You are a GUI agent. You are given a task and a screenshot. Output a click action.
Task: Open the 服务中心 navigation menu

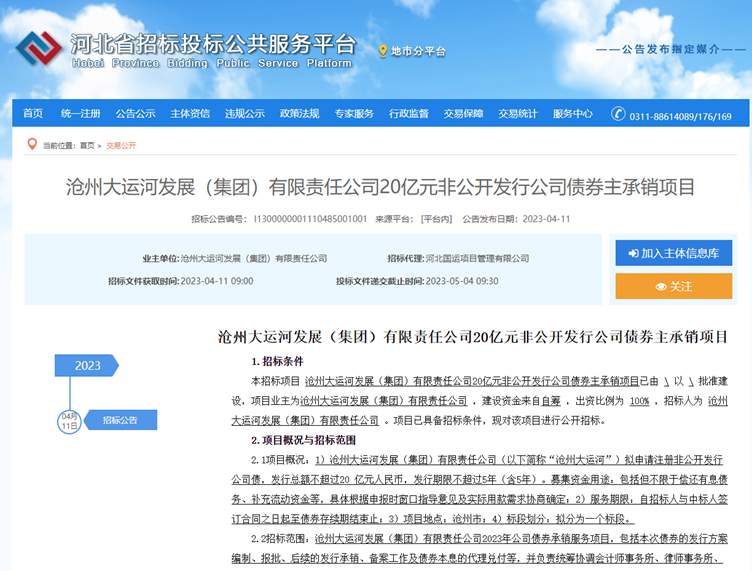tap(573, 114)
